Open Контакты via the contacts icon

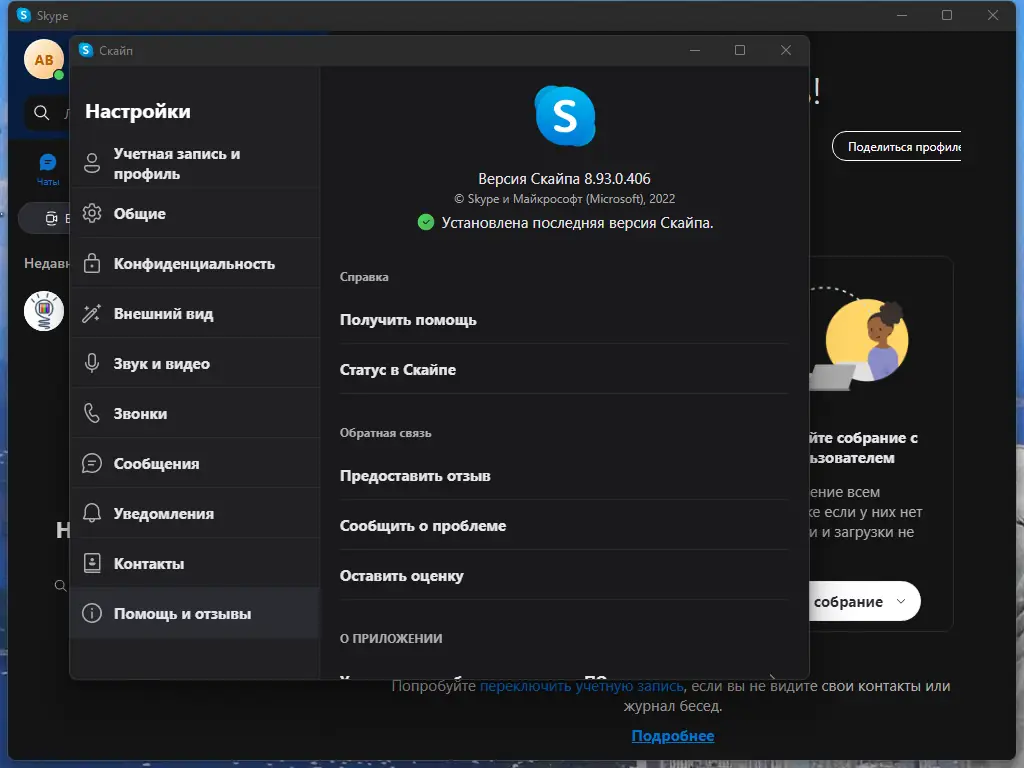(91, 563)
